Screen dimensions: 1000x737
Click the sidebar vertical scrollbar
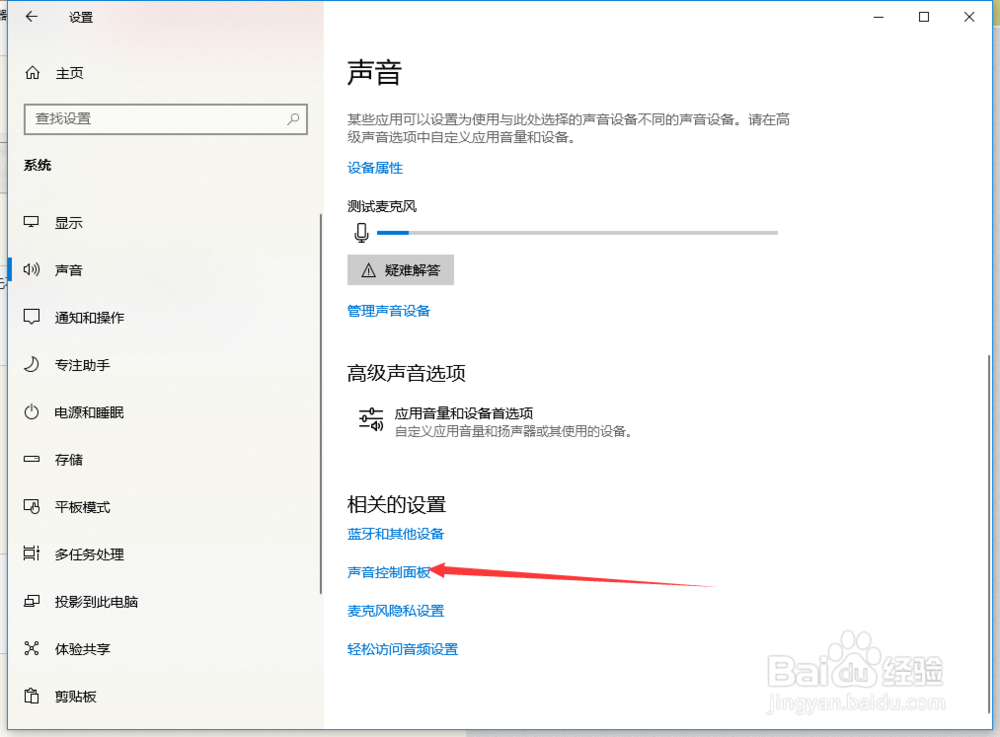click(320, 404)
